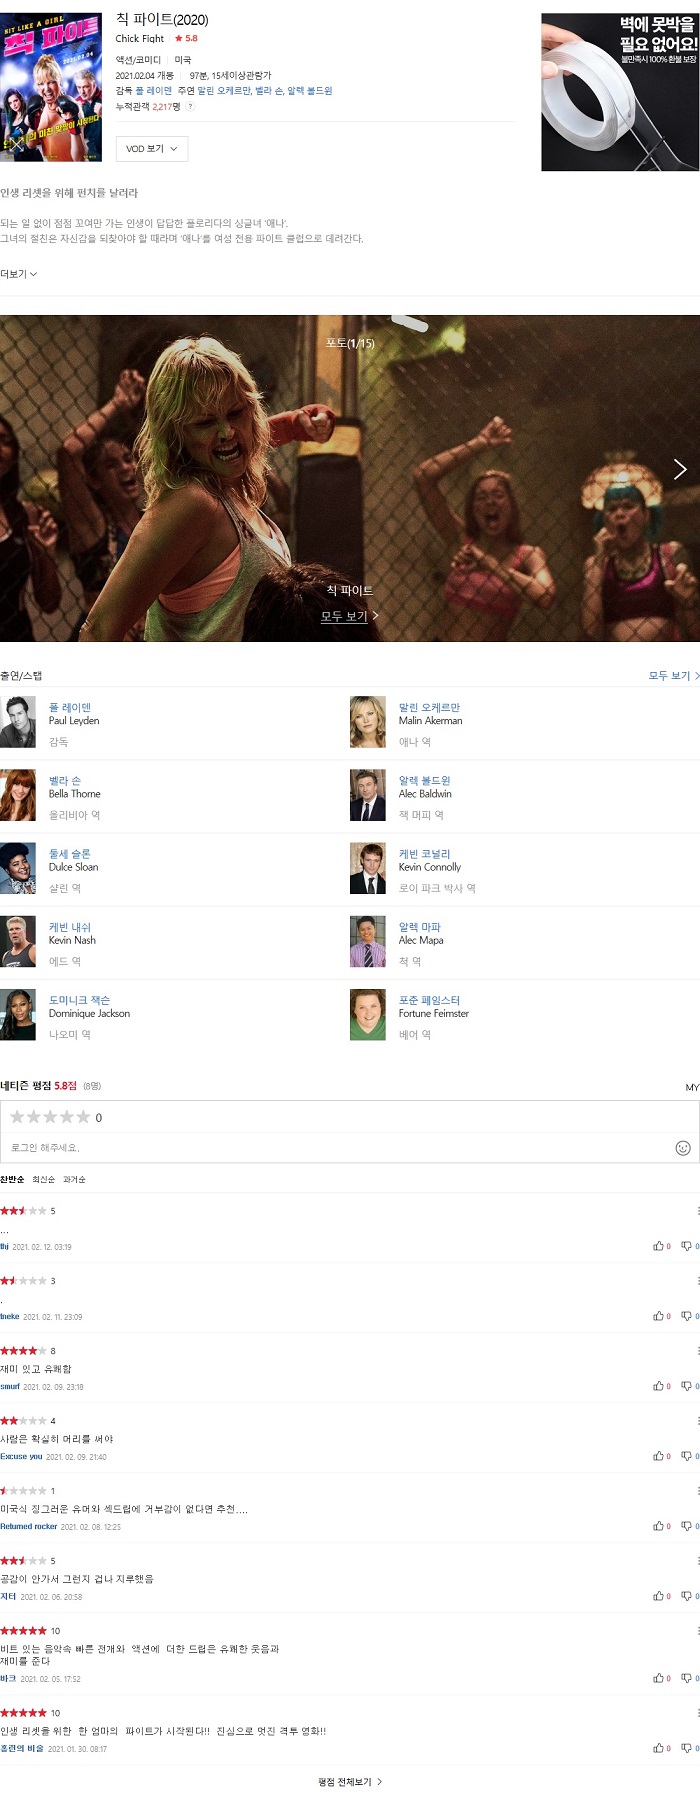Viewport: 700px width, 1799px height.
Task: Show the next photo with the right arrow
Action: pos(680,469)
